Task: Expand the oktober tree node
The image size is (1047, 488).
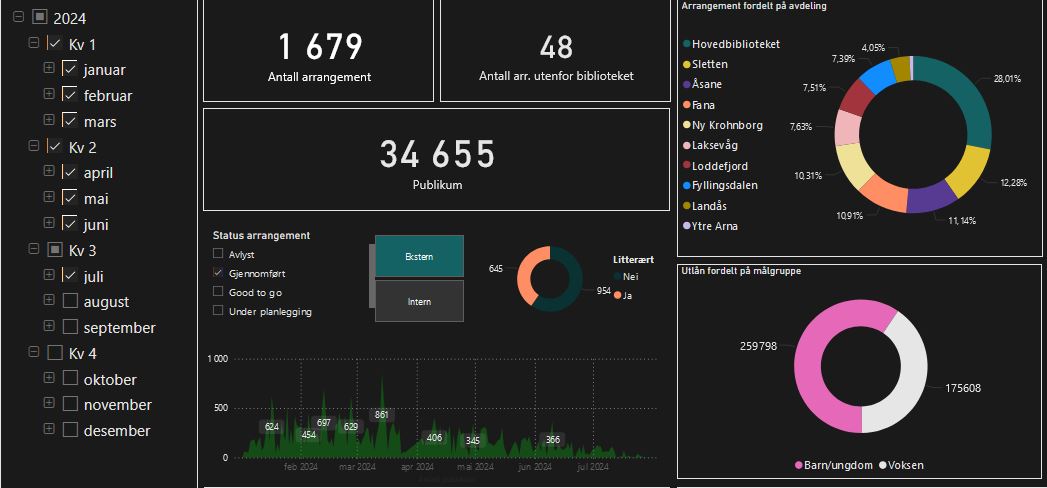Action: point(49,378)
